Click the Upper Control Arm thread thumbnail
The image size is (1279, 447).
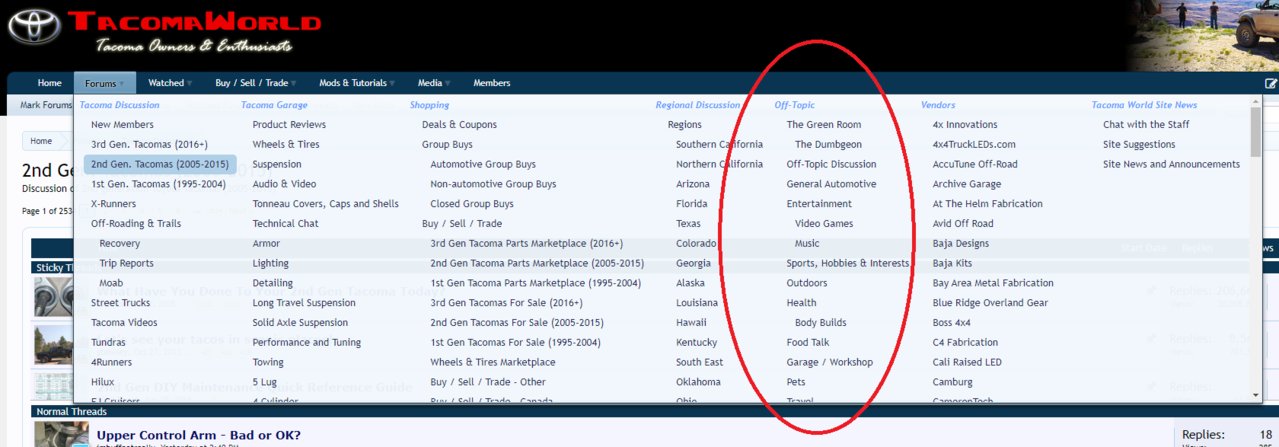coord(59,434)
